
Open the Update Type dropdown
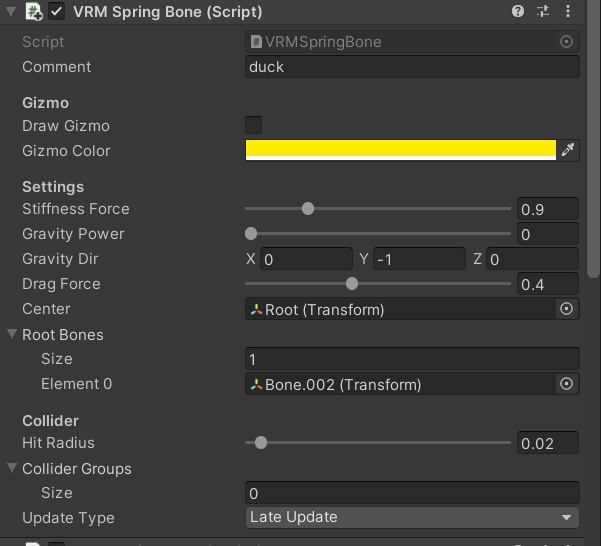coord(412,517)
